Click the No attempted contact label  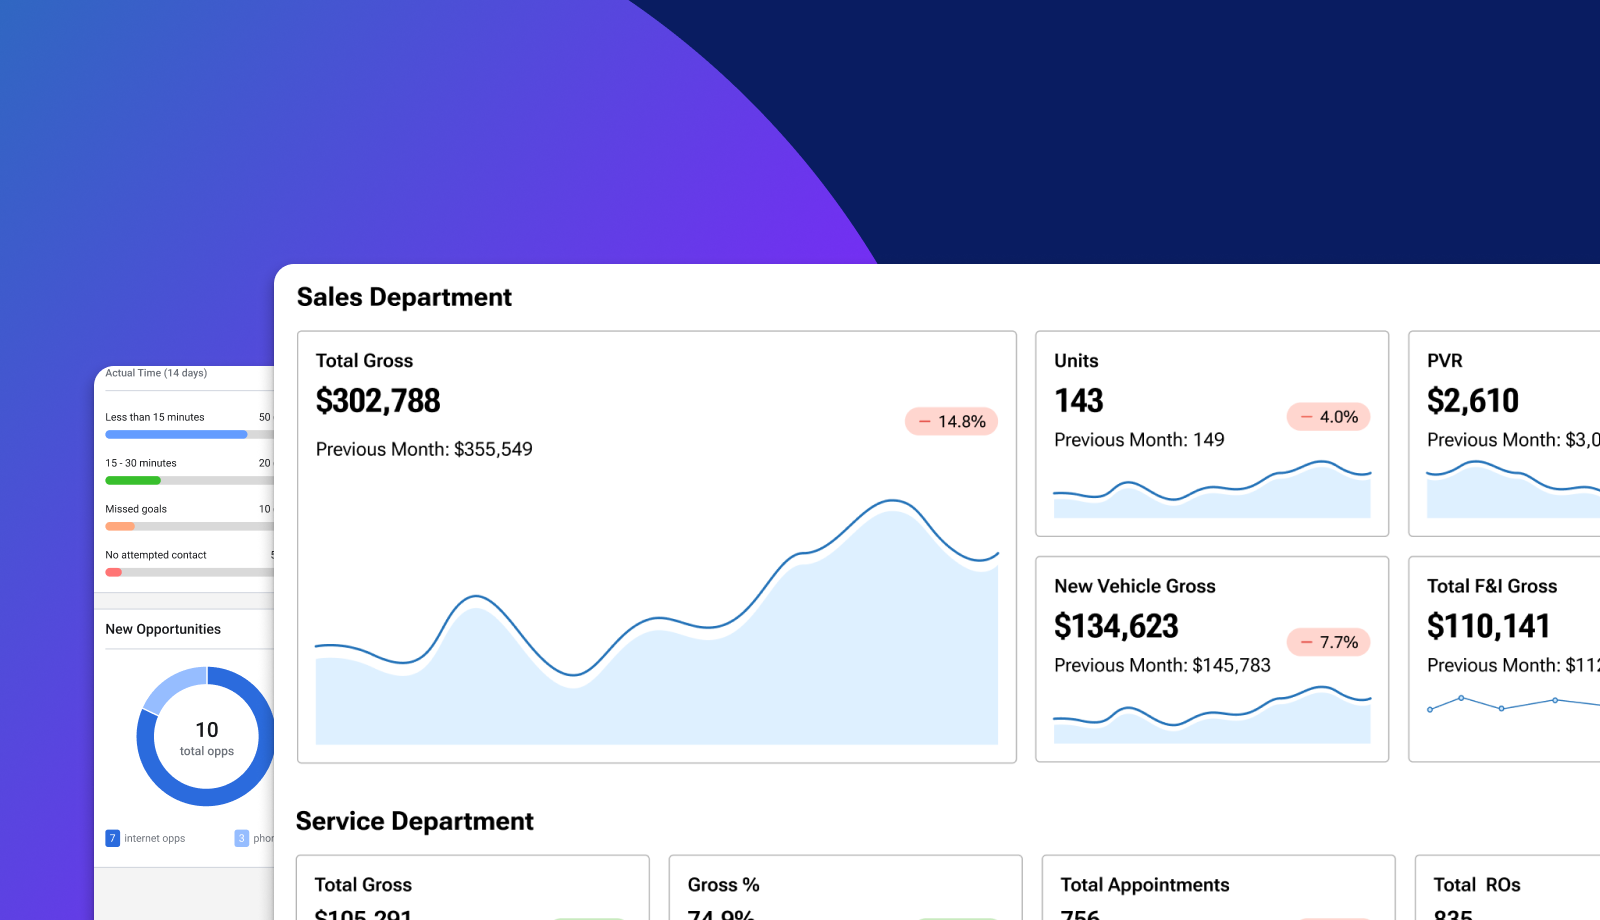click(x=156, y=555)
